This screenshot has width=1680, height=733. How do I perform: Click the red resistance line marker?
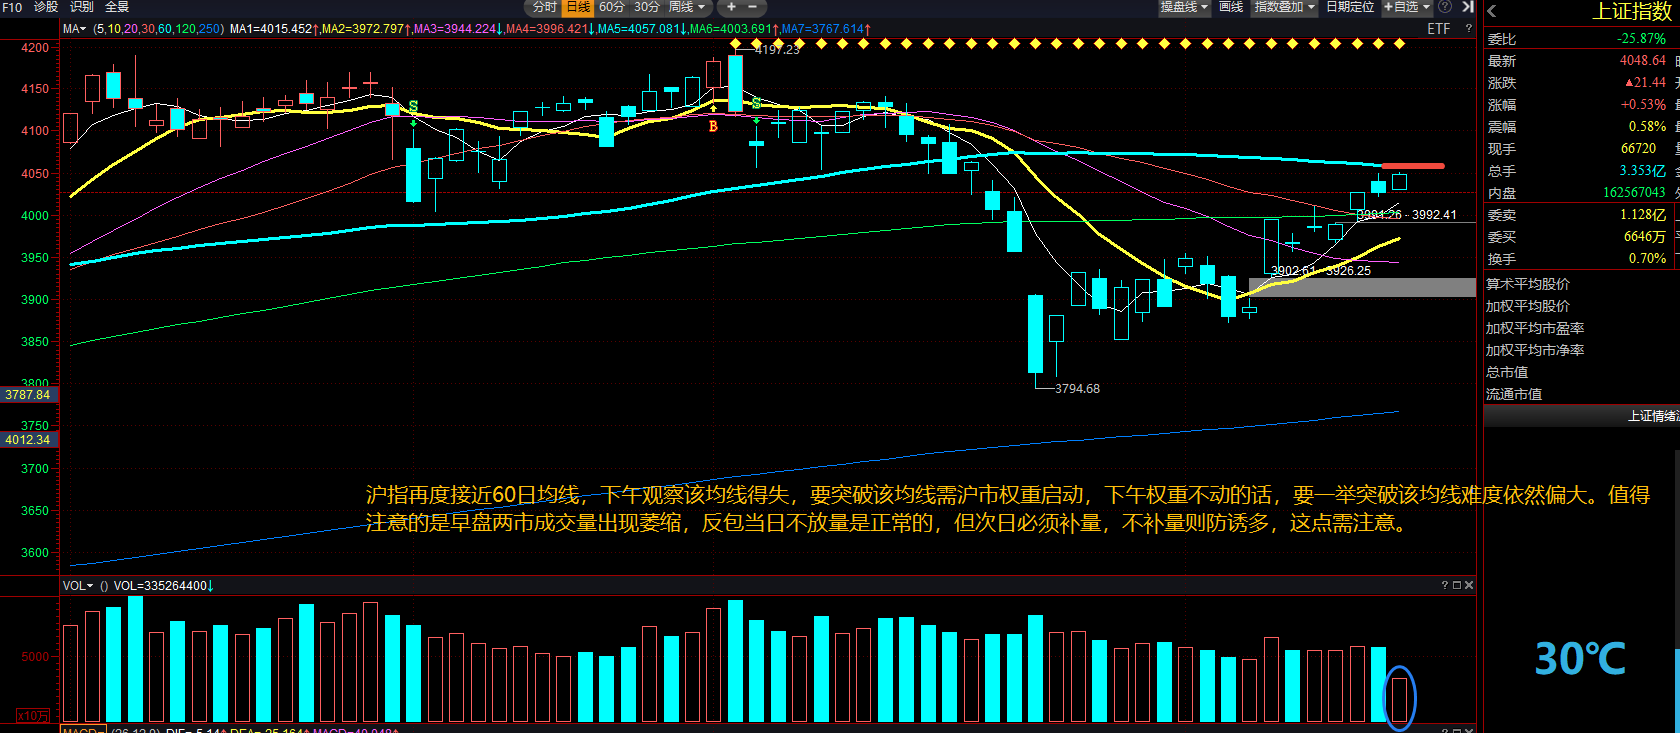pos(1412,166)
